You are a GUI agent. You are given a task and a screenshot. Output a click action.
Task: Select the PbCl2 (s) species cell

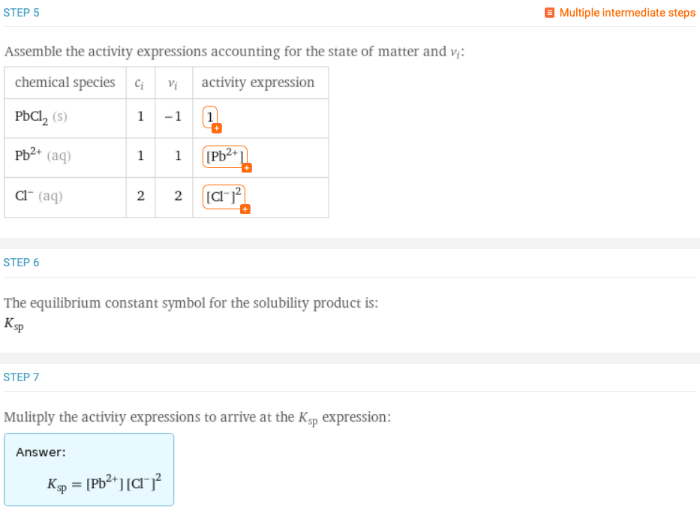point(41,117)
